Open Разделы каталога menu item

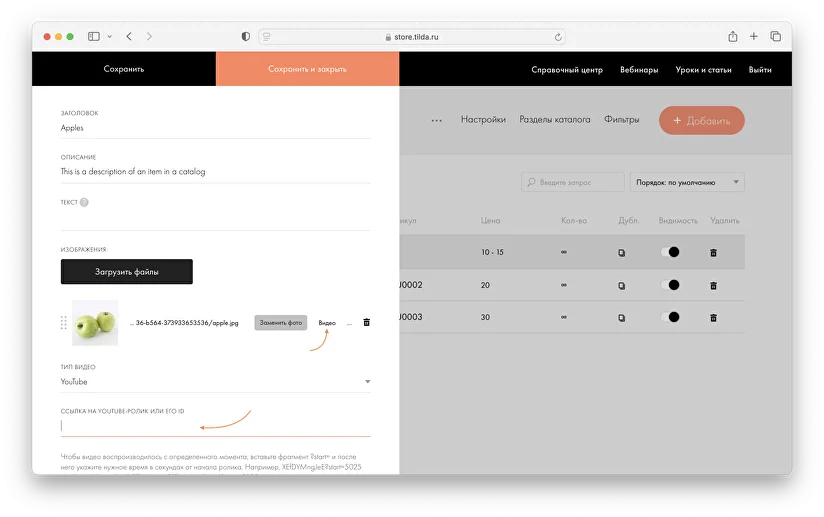(554, 120)
